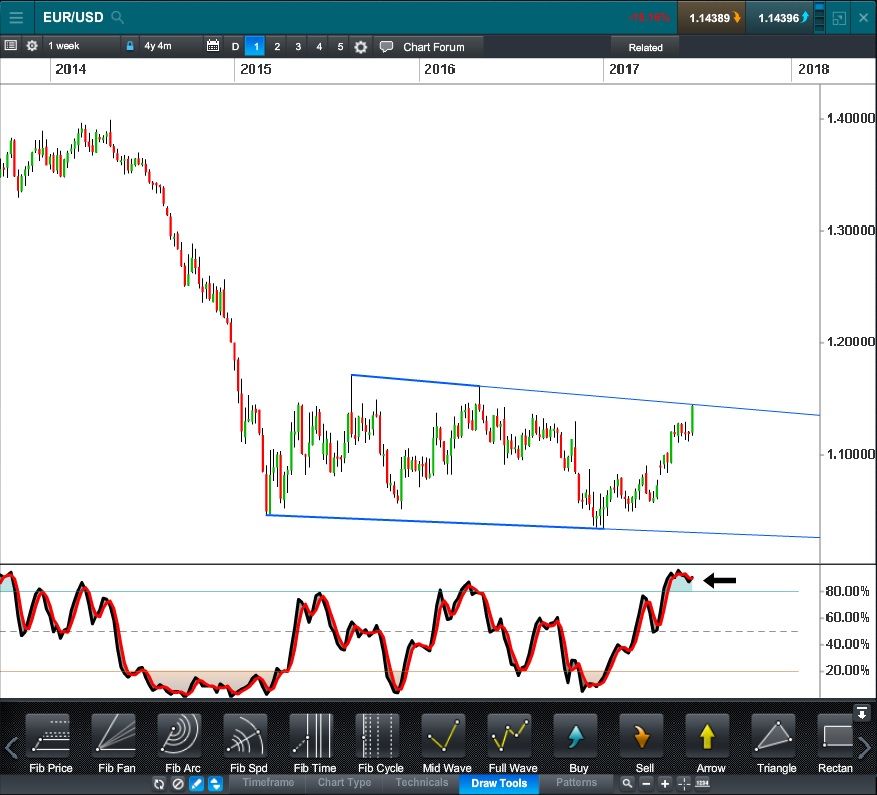Place a Sell marker

coord(644,744)
